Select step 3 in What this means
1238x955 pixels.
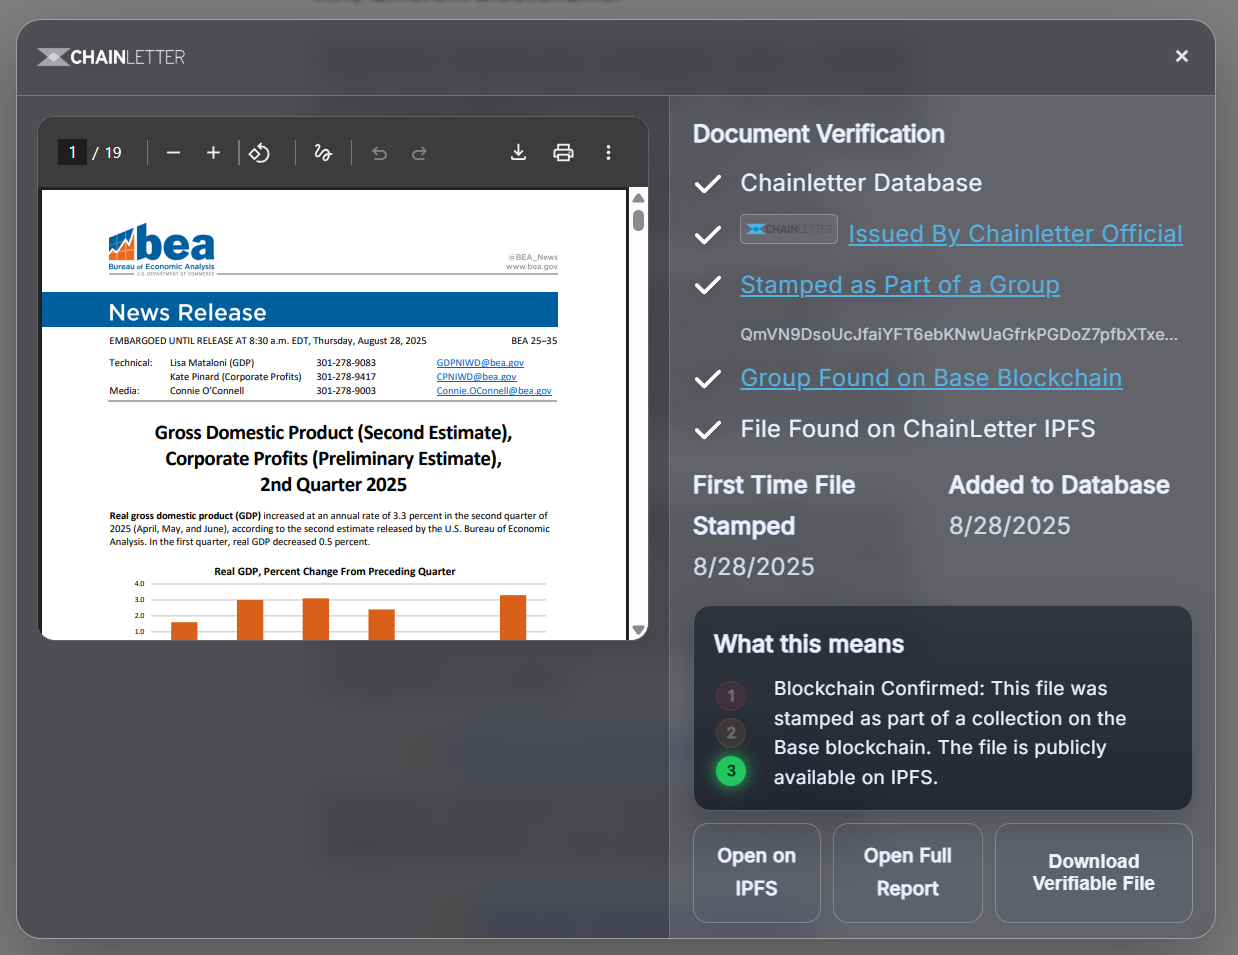point(731,771)
